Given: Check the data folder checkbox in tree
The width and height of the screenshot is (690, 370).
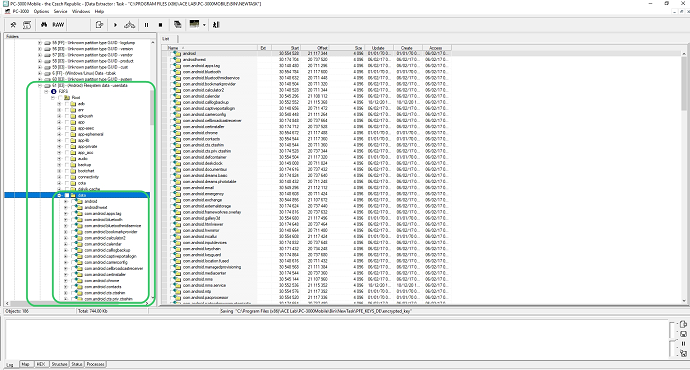Looking at the screenshot, I should 67,195.
